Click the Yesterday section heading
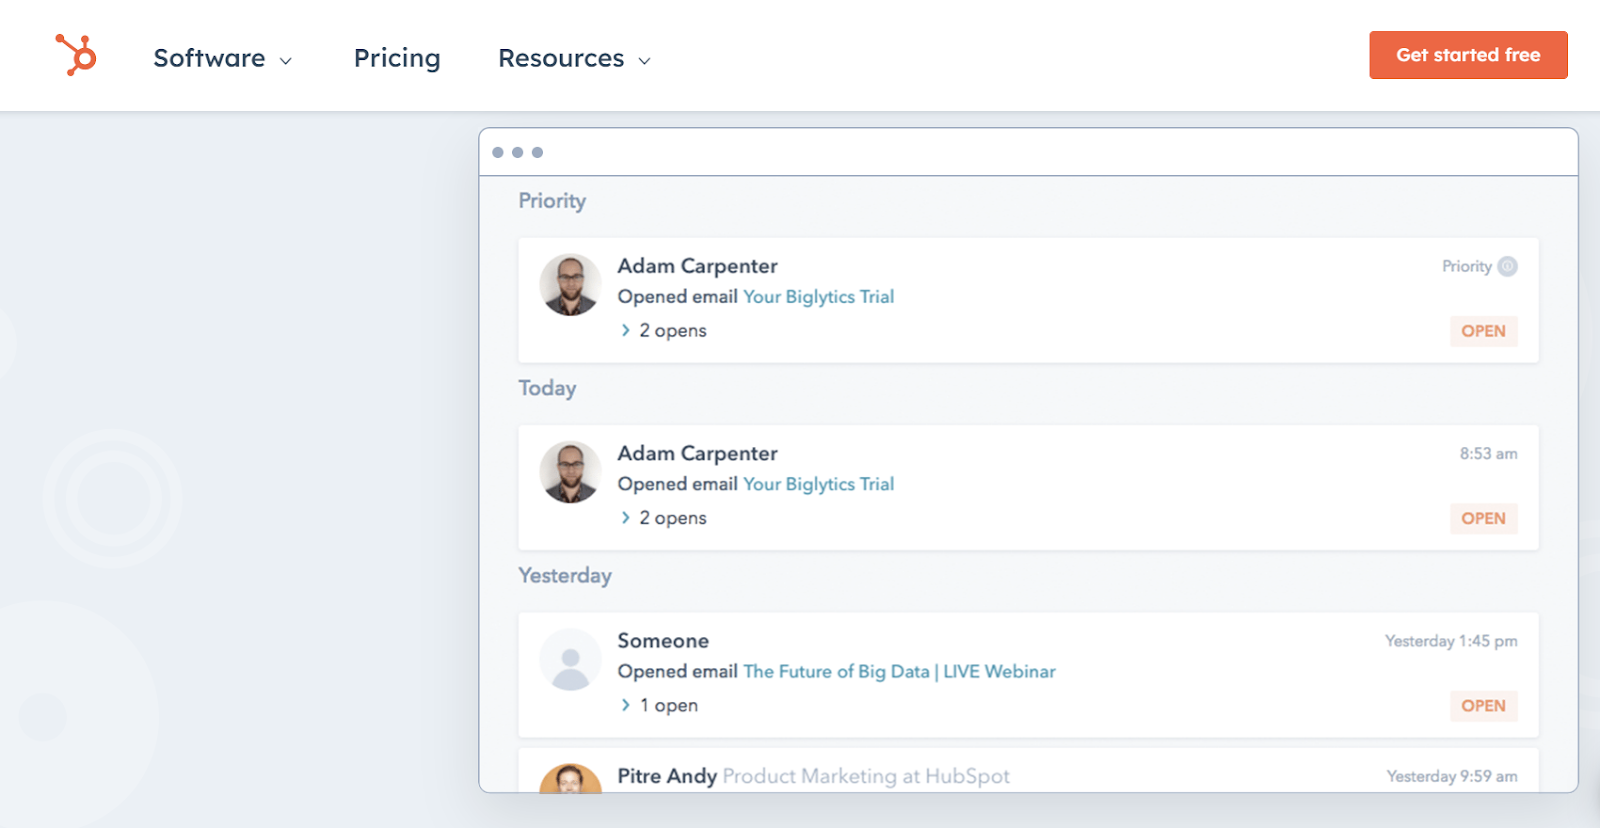This screenshot has width=1600, height=828. [565, 576]
